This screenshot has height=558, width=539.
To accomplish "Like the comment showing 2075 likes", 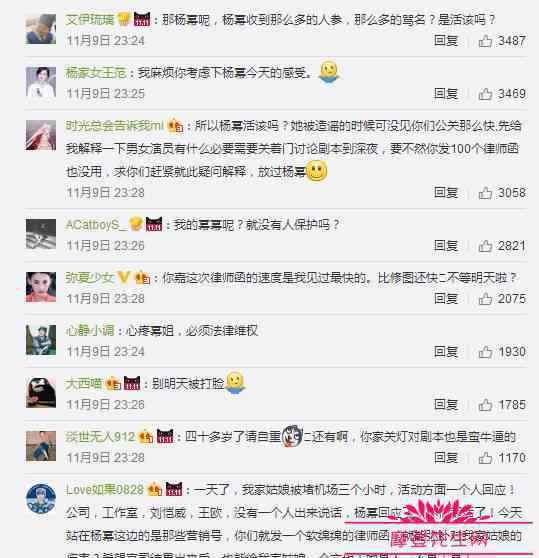I will click(x=485, y=299).
